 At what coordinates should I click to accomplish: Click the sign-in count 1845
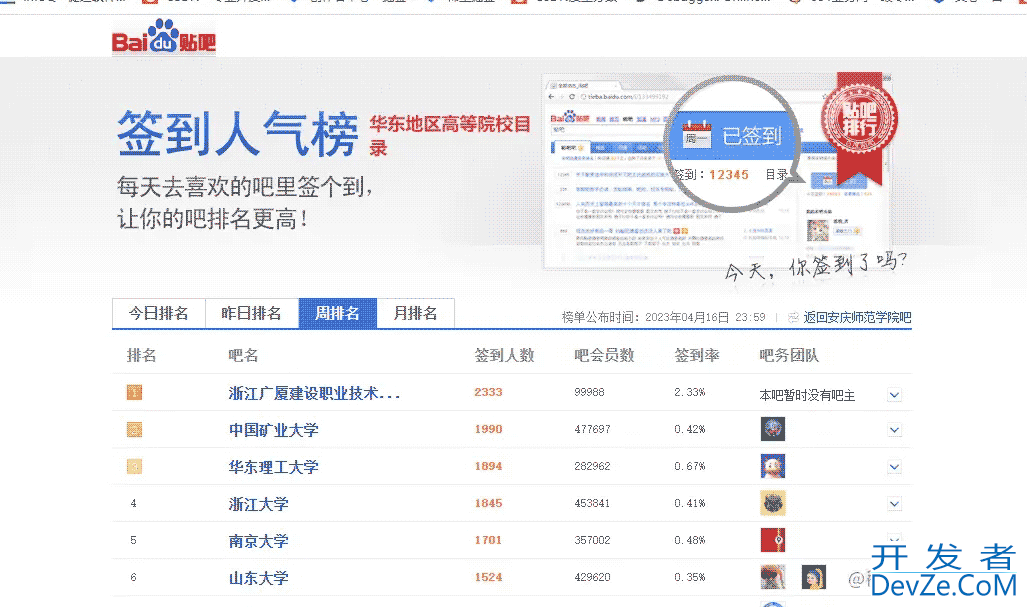489,503
